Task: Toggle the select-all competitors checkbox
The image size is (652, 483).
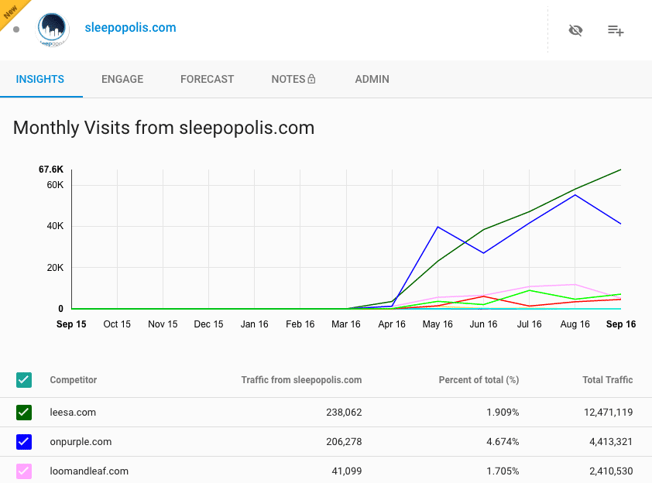Action: pos(24,380)
